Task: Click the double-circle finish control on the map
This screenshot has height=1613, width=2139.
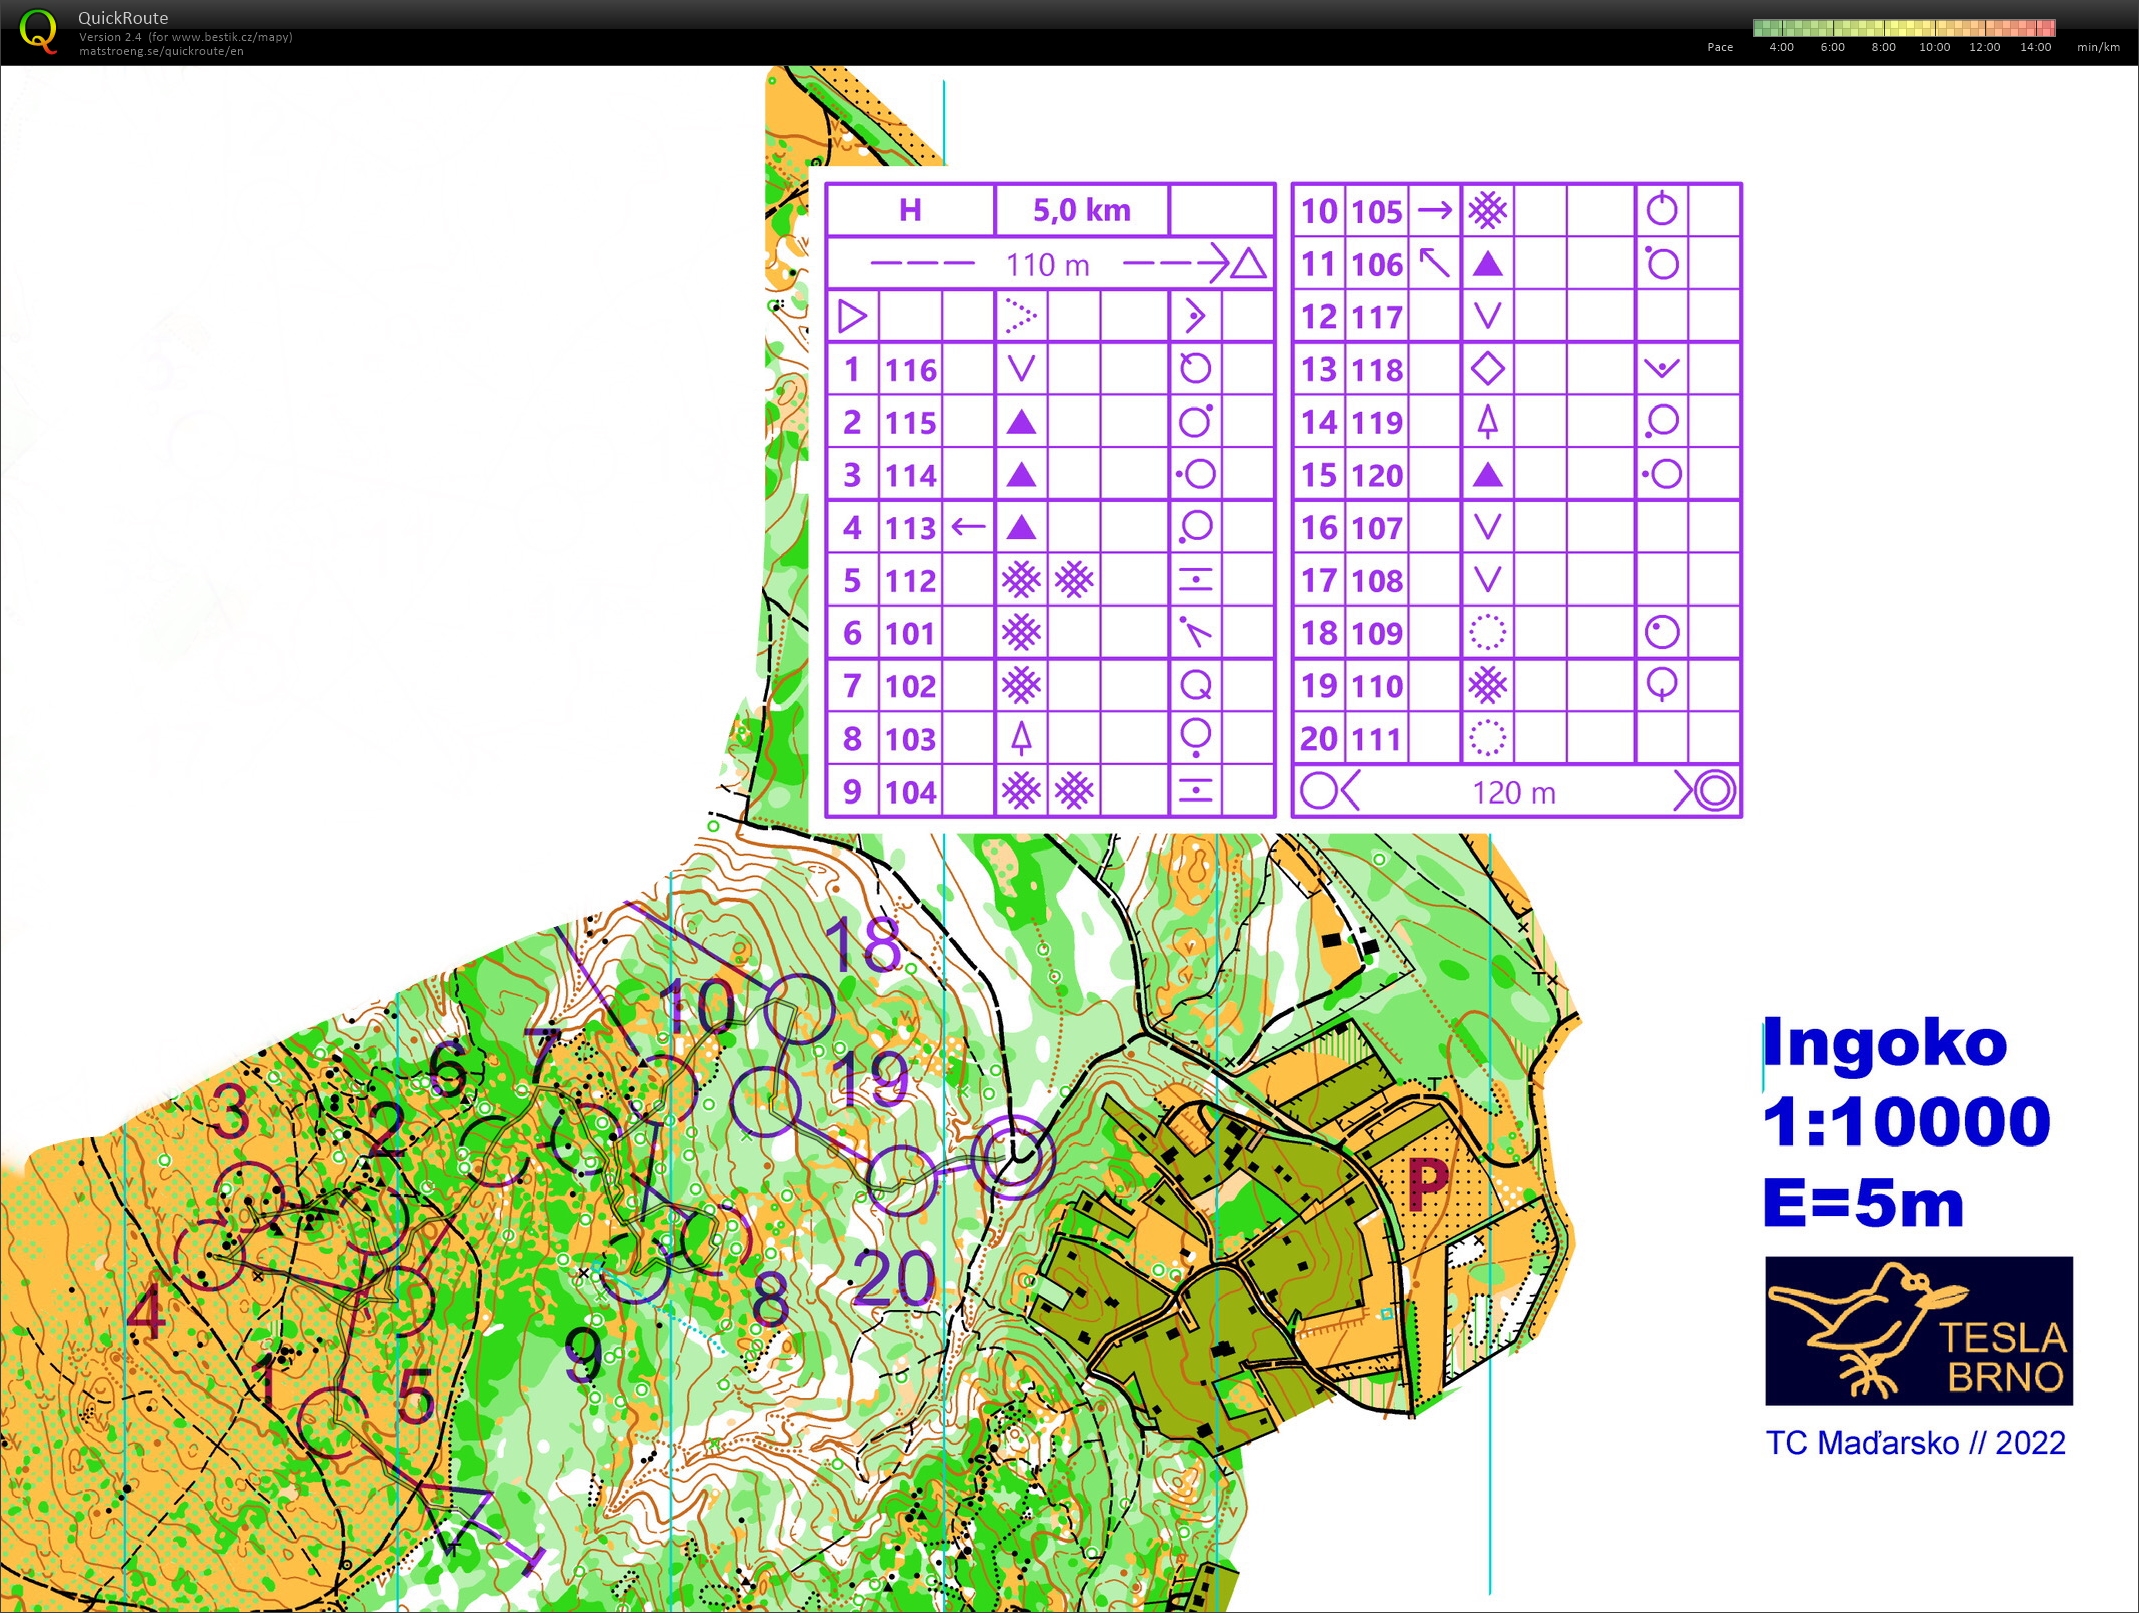Action: pyautogui.click(x=1013, y=1158)
